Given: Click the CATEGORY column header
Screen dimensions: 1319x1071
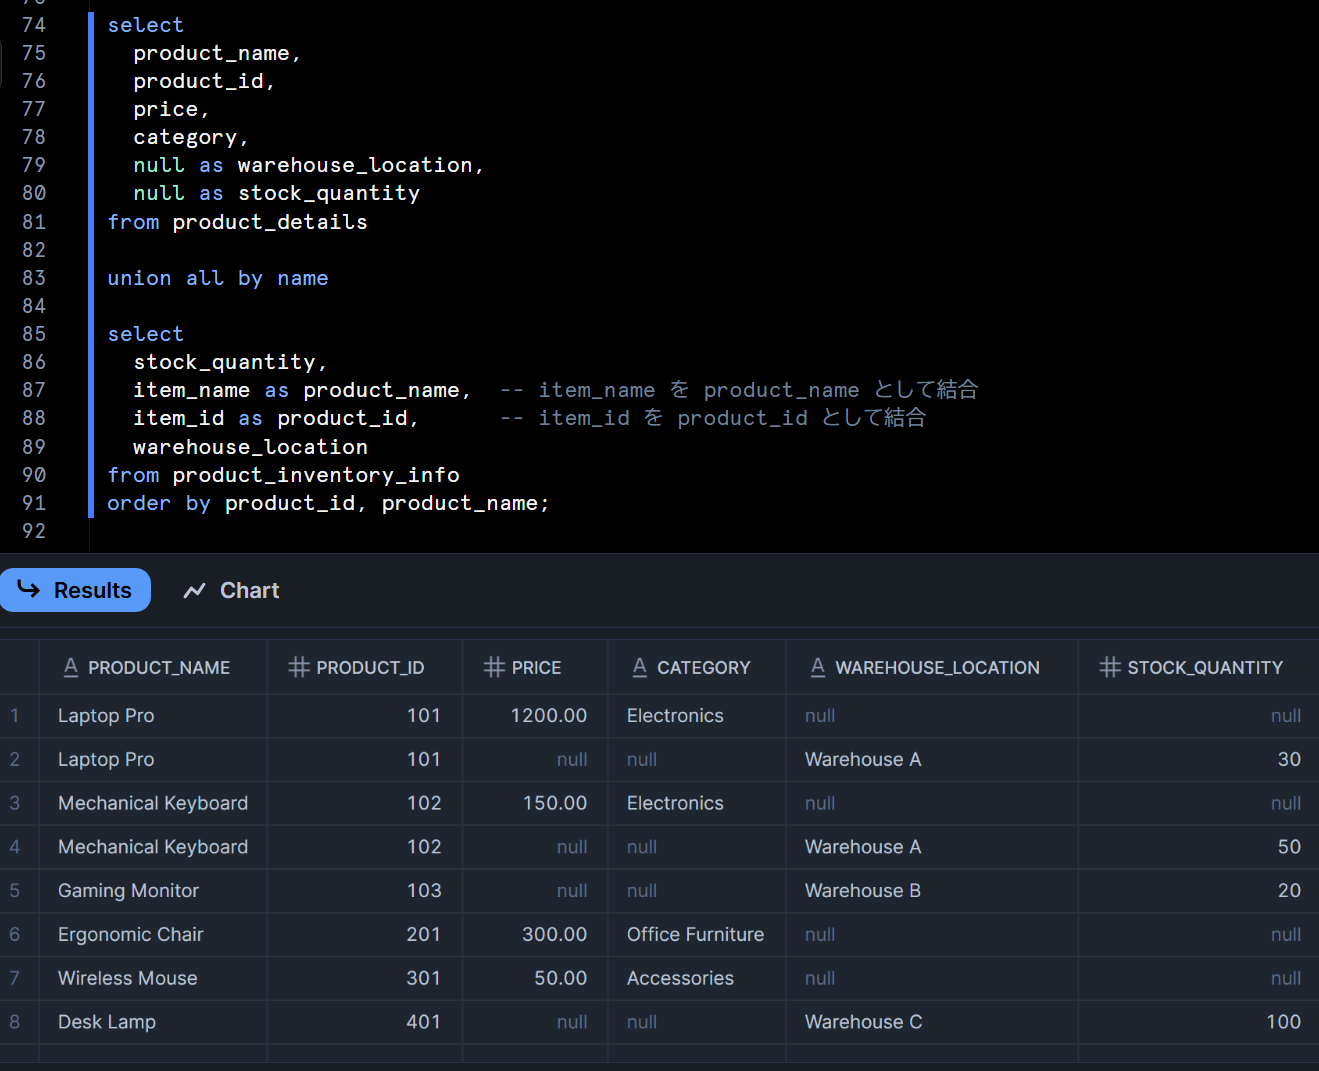Looking at the screenshot, I should (697, 667).
